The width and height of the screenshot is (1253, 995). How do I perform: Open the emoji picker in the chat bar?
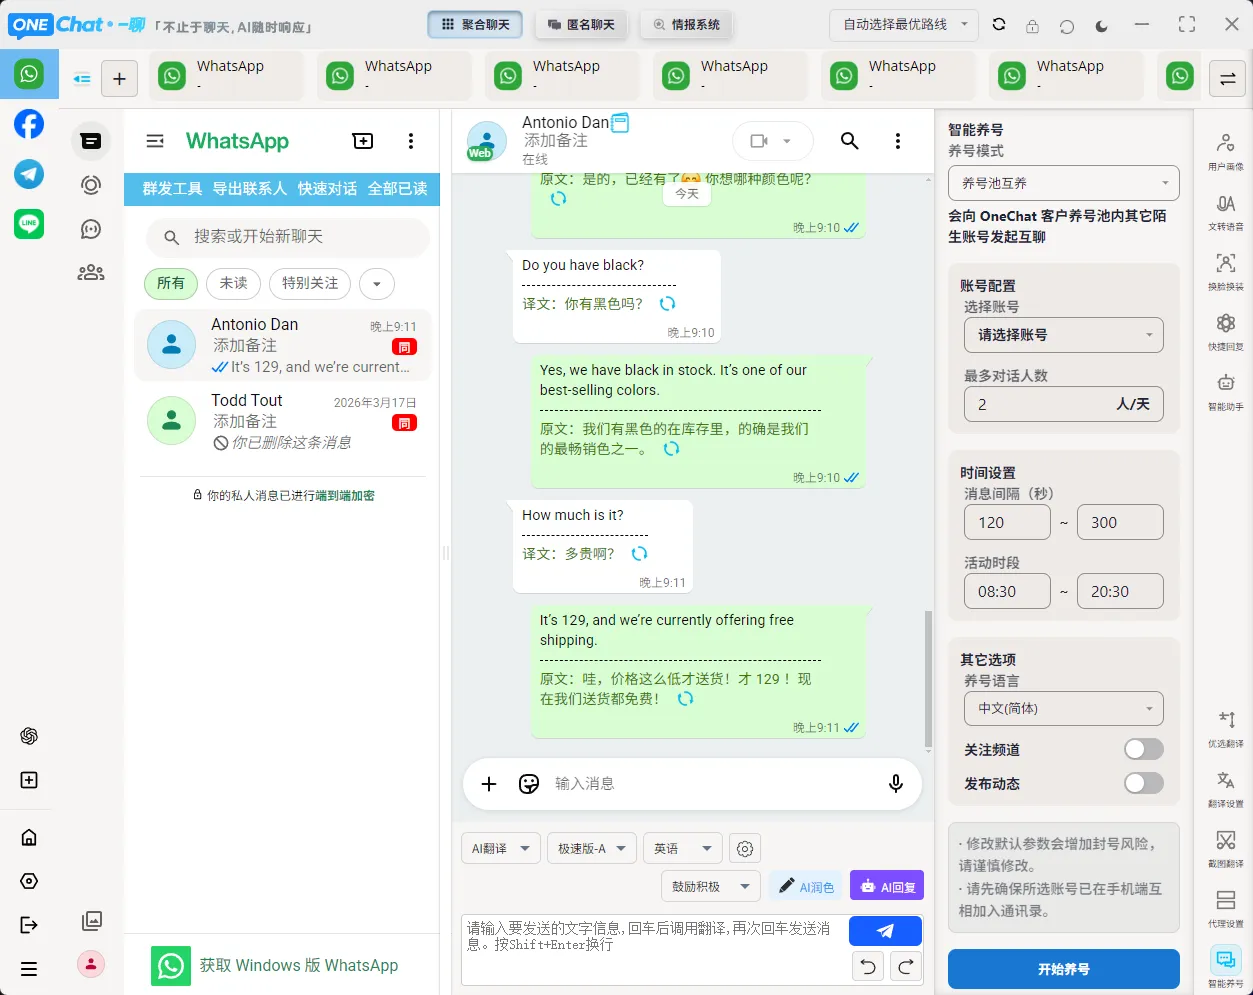click(528, 784)
